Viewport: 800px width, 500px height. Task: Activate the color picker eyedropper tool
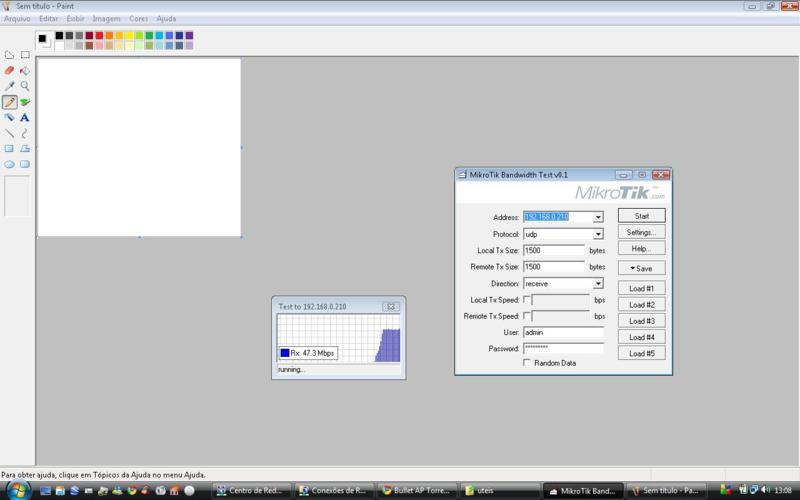click(9, 86)
